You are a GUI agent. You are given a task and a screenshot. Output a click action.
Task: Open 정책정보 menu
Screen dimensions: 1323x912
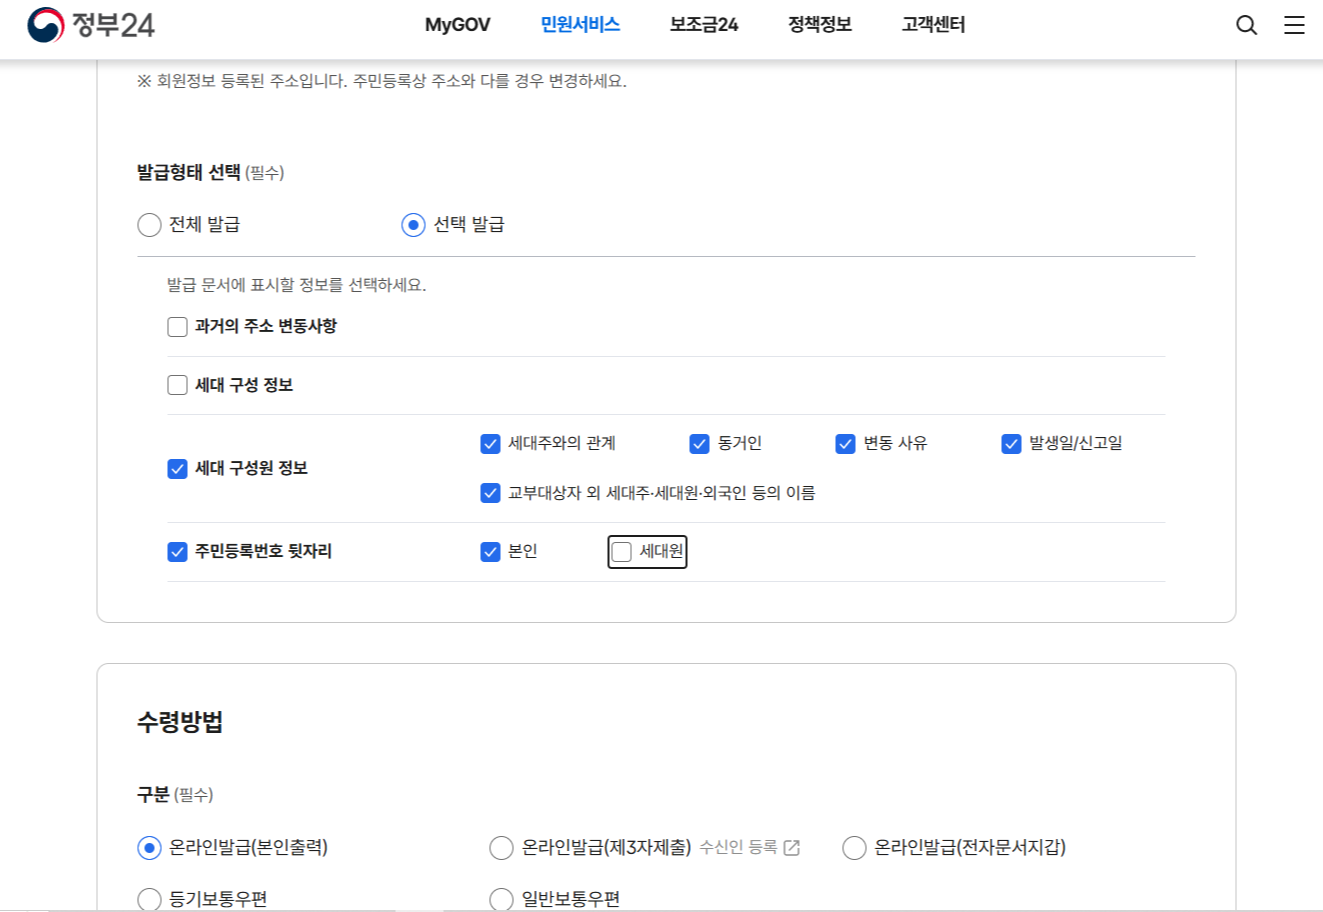[820, 25]
